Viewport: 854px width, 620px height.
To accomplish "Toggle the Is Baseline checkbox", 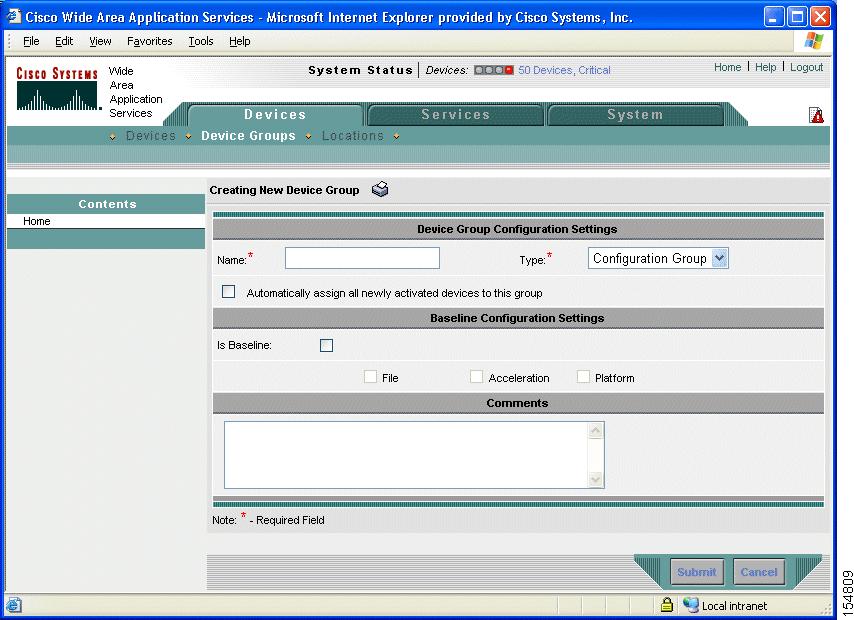I will click(326, 345).
